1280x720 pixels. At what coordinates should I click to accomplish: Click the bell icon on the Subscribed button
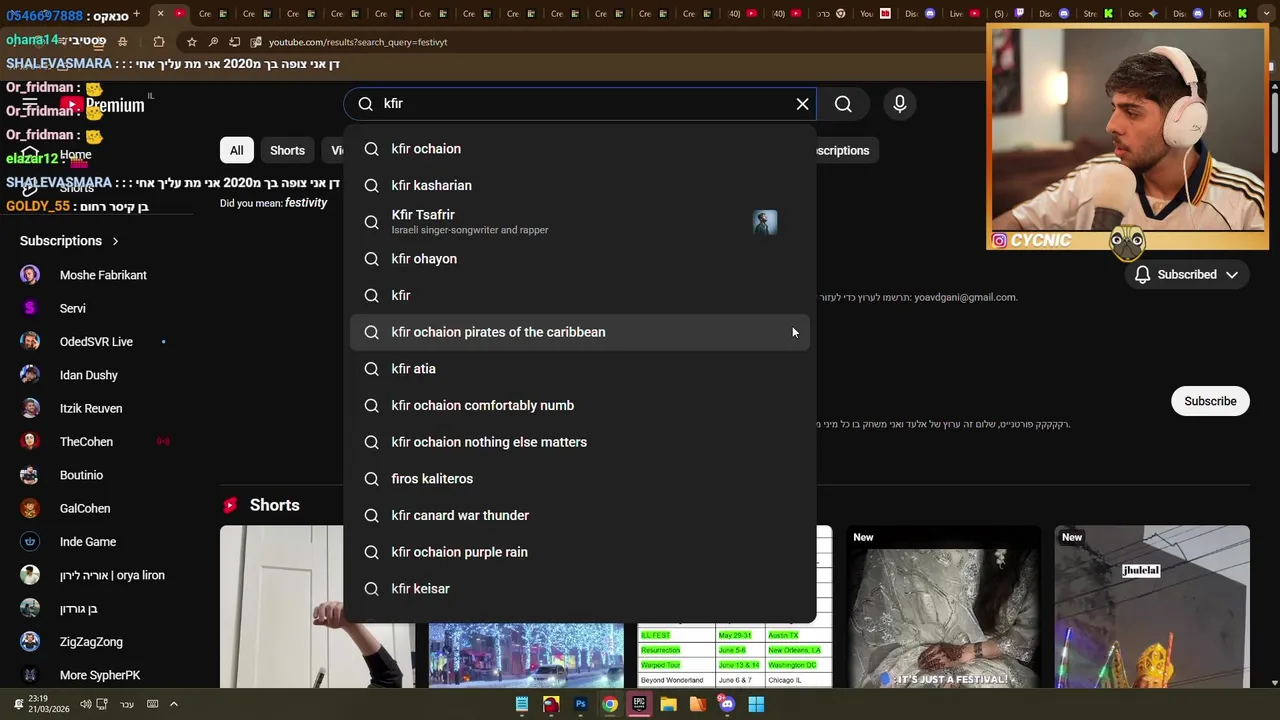[1142, 275]
